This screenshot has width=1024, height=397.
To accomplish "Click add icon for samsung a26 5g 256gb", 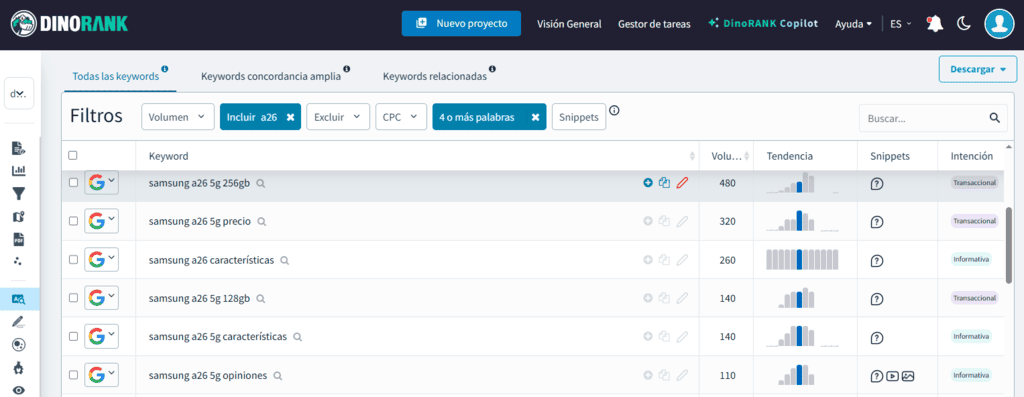I will [648, 183].
